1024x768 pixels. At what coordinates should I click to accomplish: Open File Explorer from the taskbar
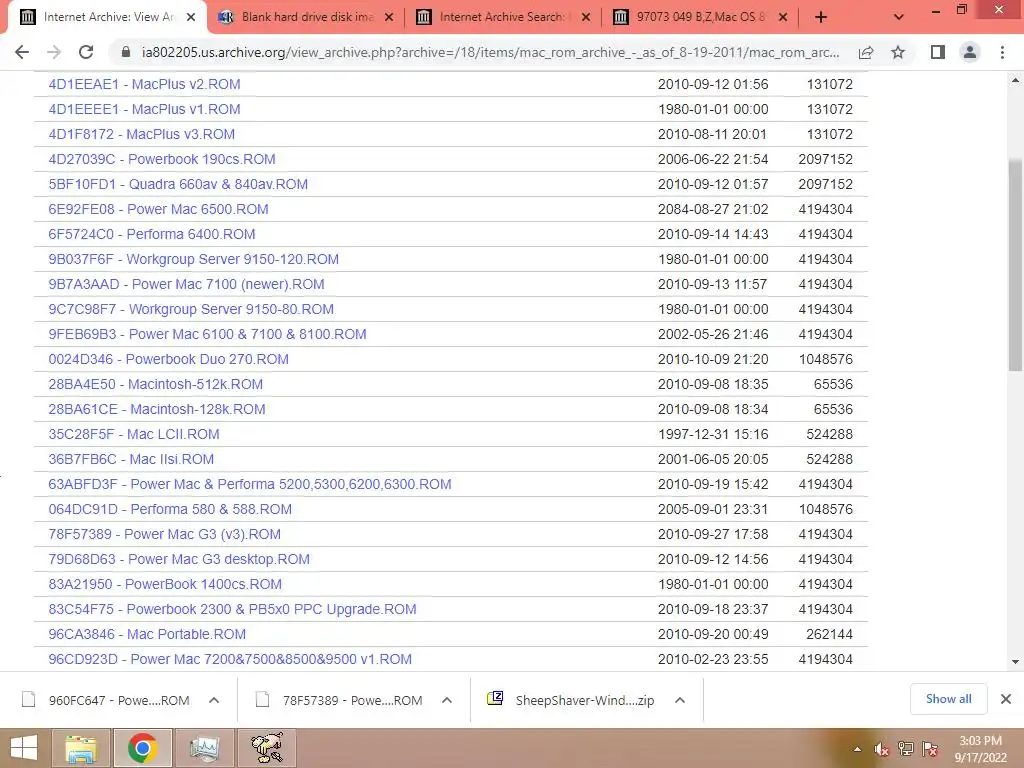tap(80, 748)
